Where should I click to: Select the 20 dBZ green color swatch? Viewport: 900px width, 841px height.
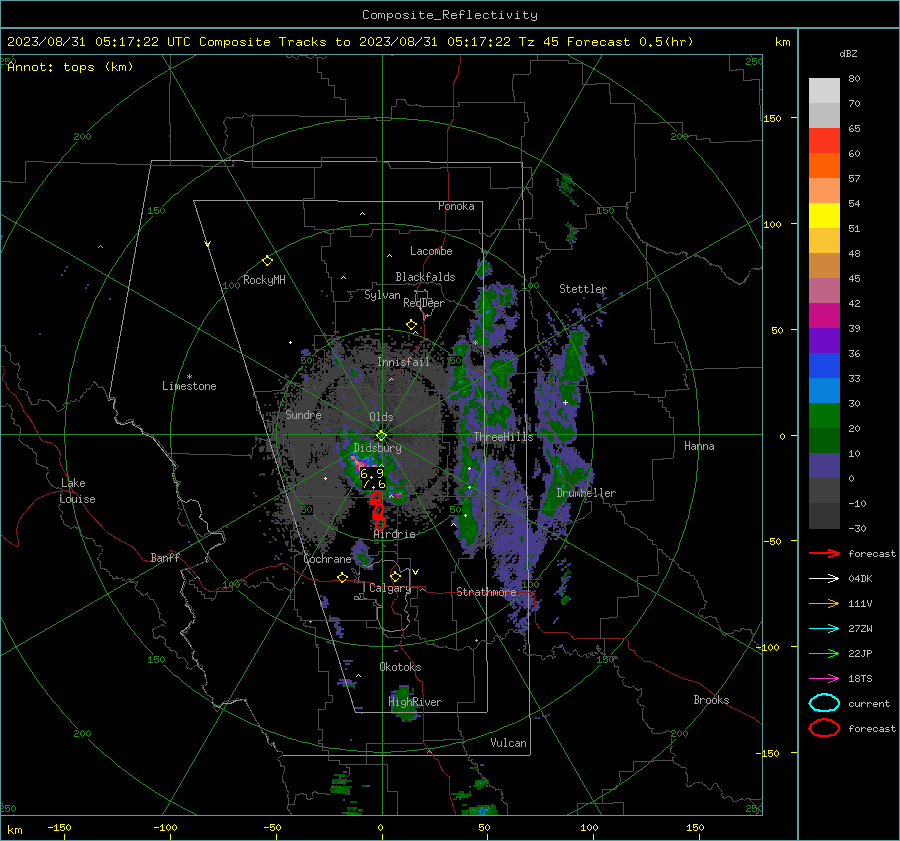tap(824, 416)
